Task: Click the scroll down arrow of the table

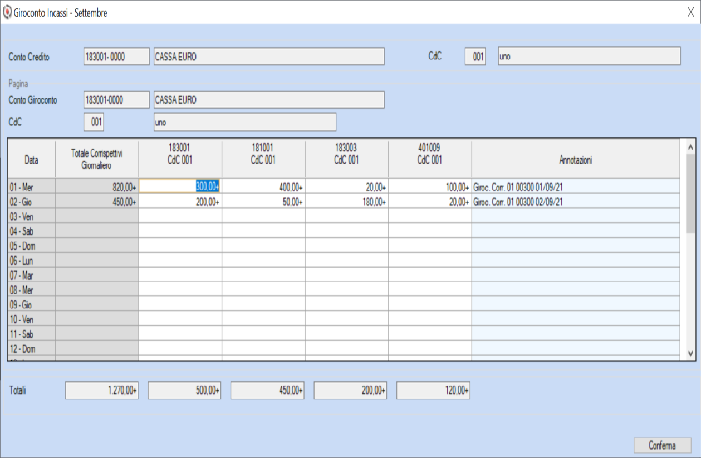Action: [690, 353]
